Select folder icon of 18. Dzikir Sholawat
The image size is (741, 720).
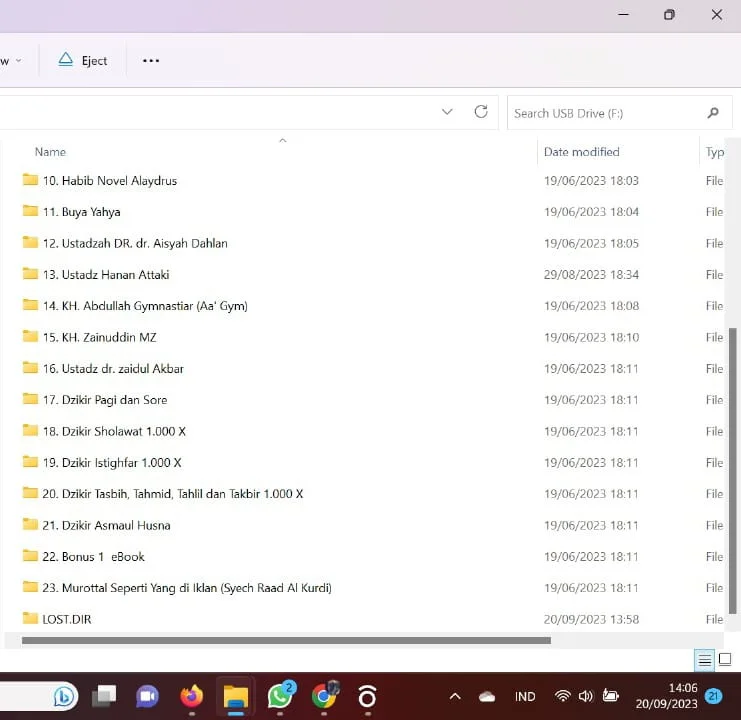tap(30, 430)
